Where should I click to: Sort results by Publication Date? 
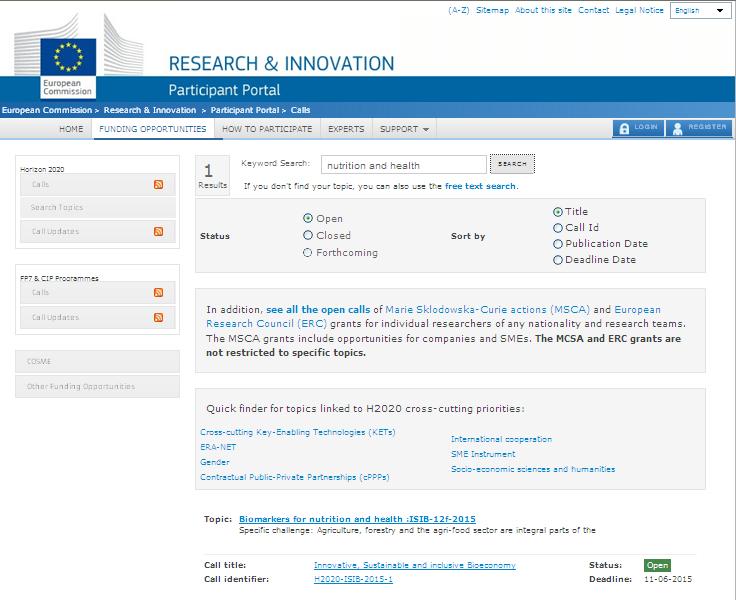(x=558, y=244)
